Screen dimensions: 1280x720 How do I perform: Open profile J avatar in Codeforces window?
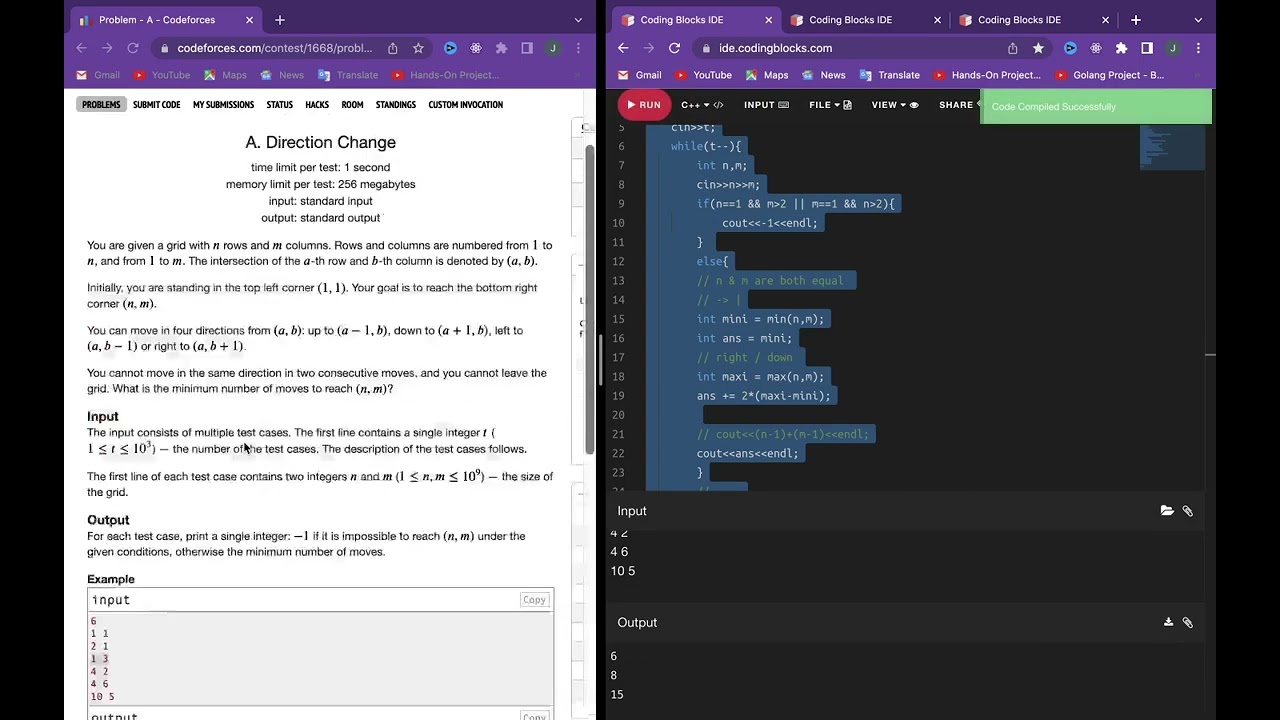coord(553,48)
